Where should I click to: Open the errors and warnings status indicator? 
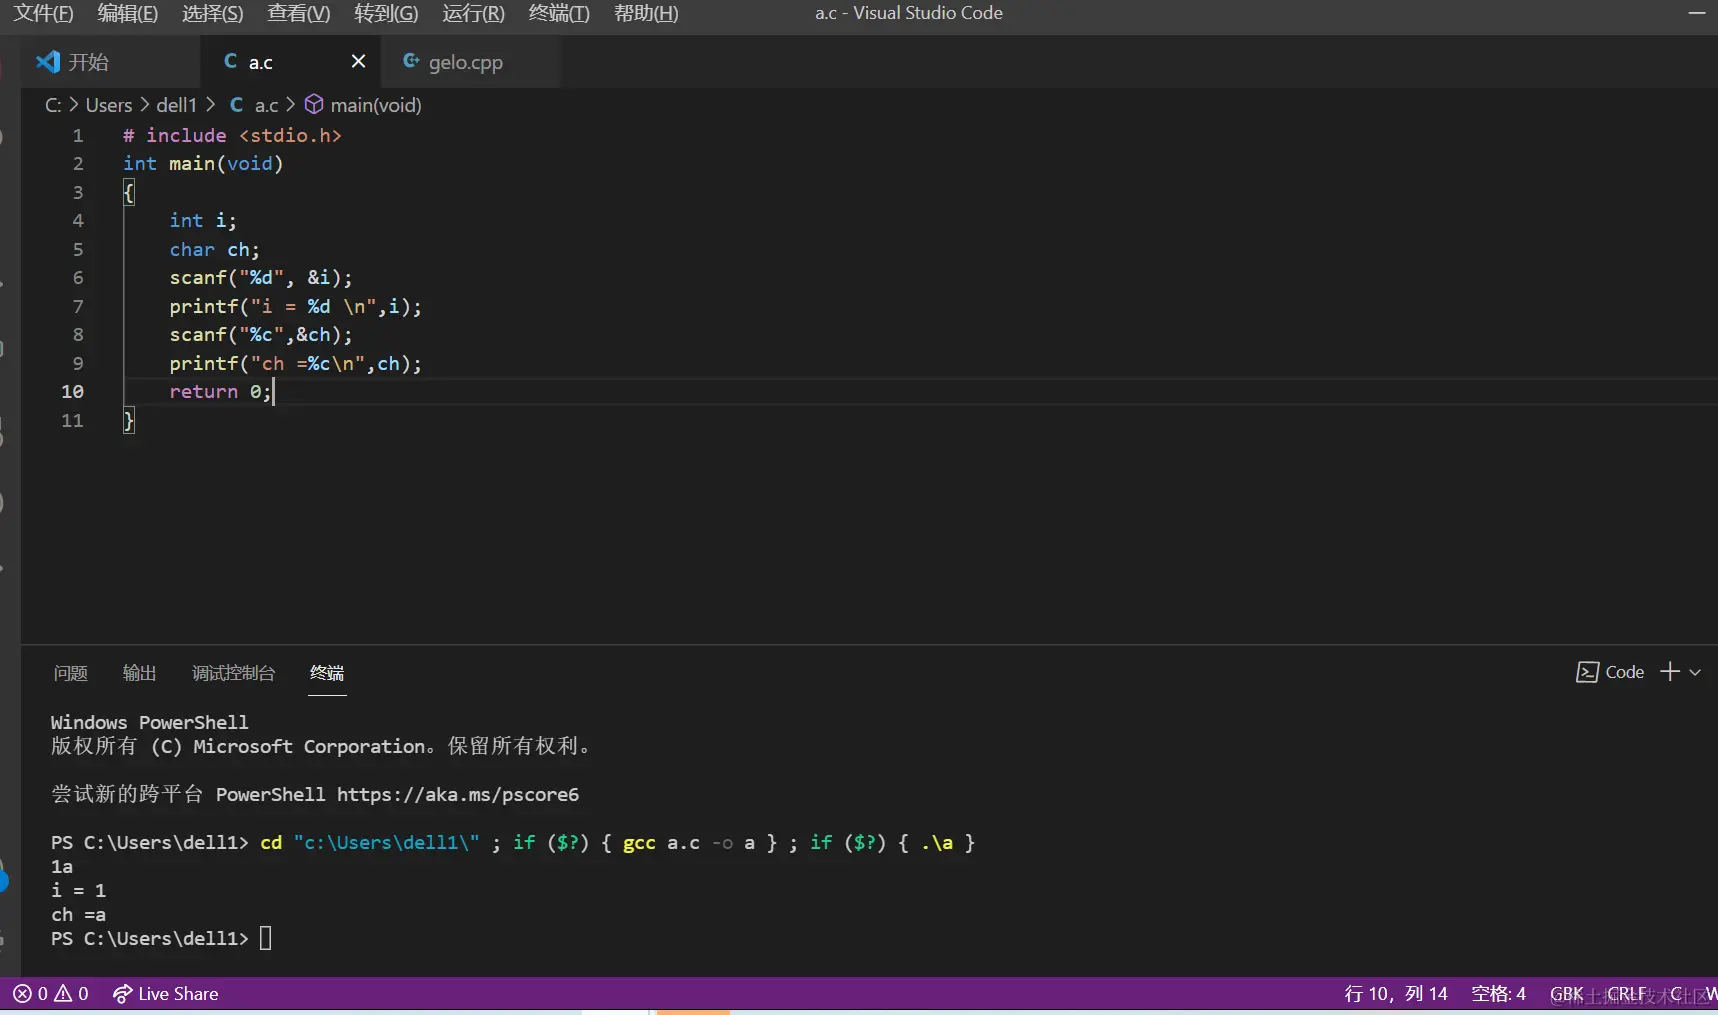(x=51, y=994)
